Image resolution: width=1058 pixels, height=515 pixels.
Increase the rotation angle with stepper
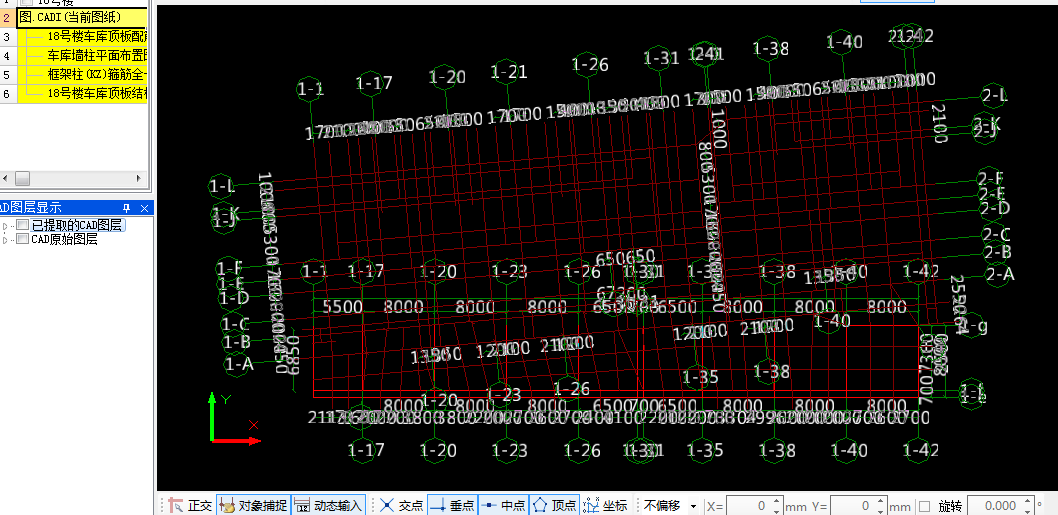point(1028,502)
